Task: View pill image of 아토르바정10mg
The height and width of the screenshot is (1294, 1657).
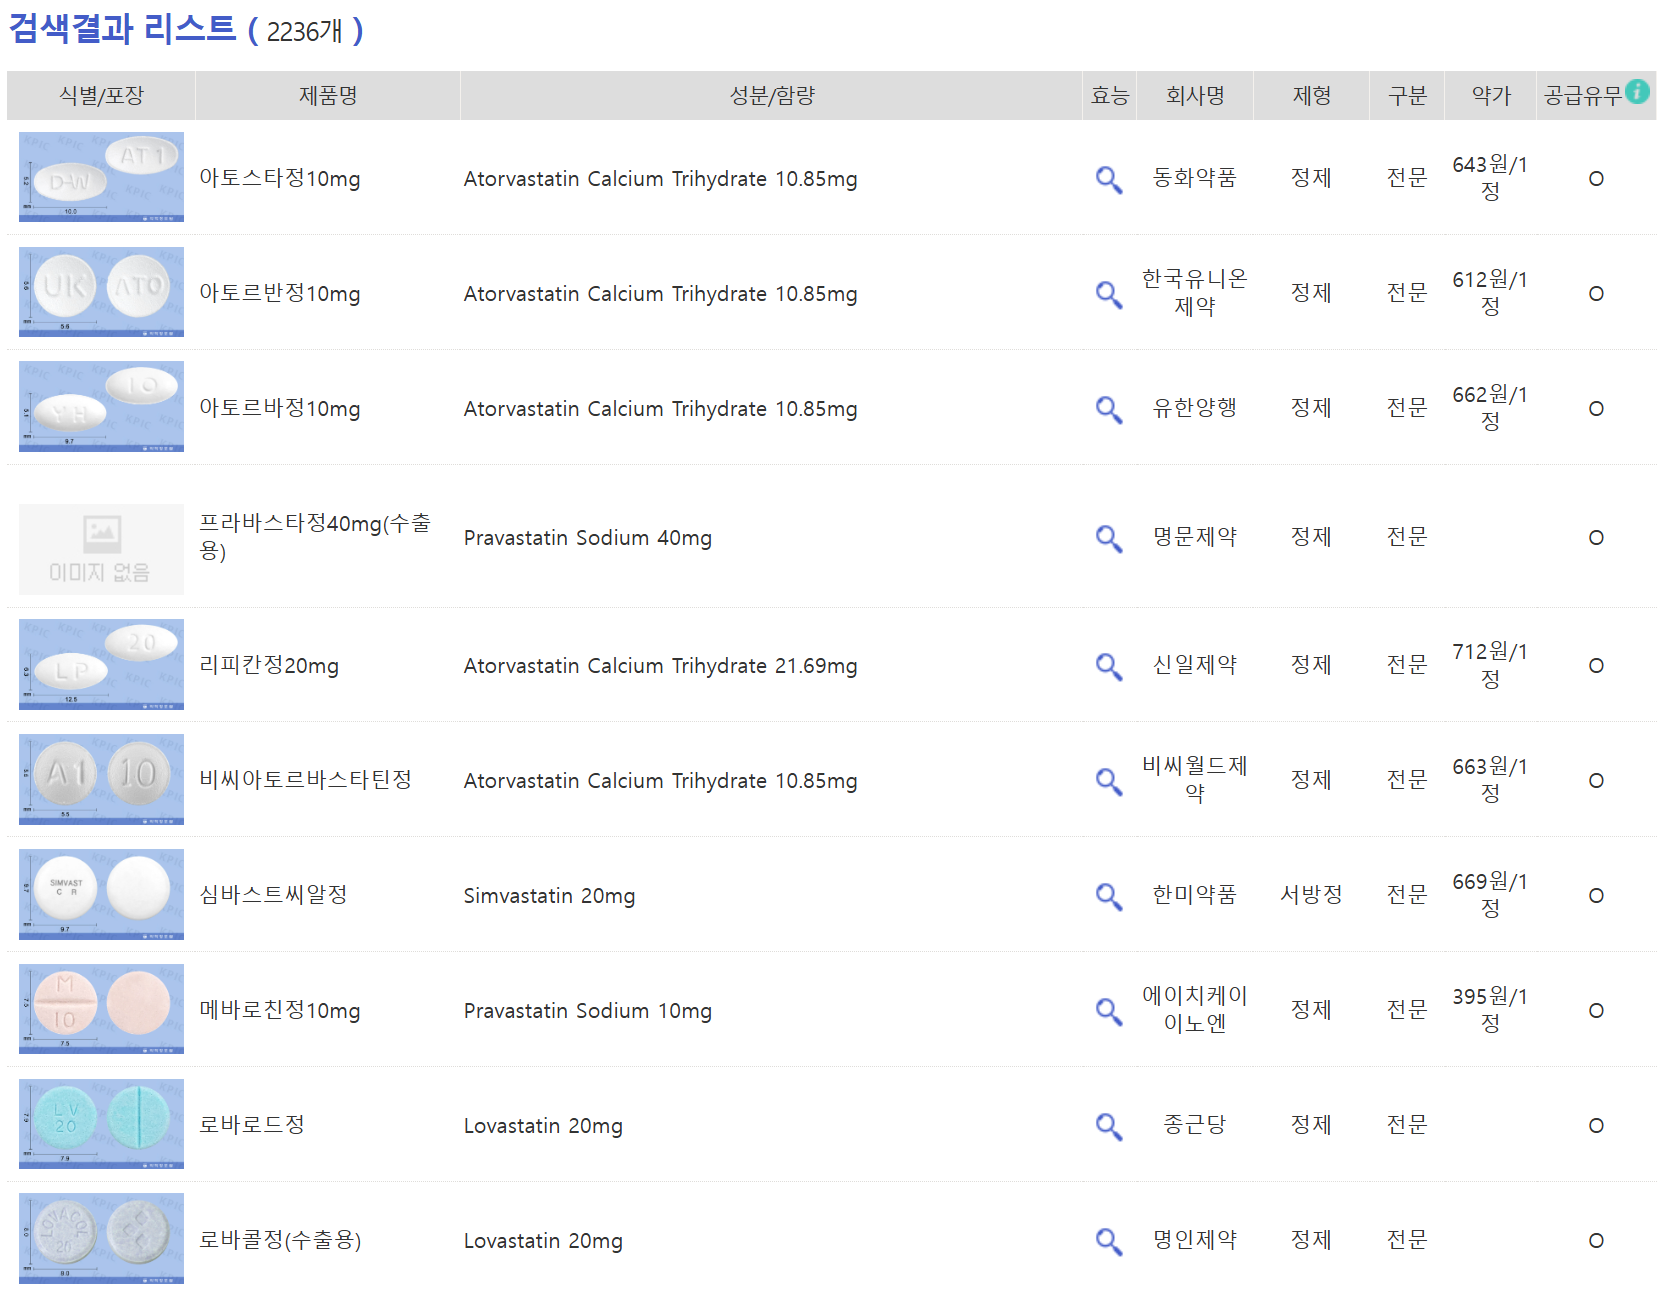Action: [101, 406]
